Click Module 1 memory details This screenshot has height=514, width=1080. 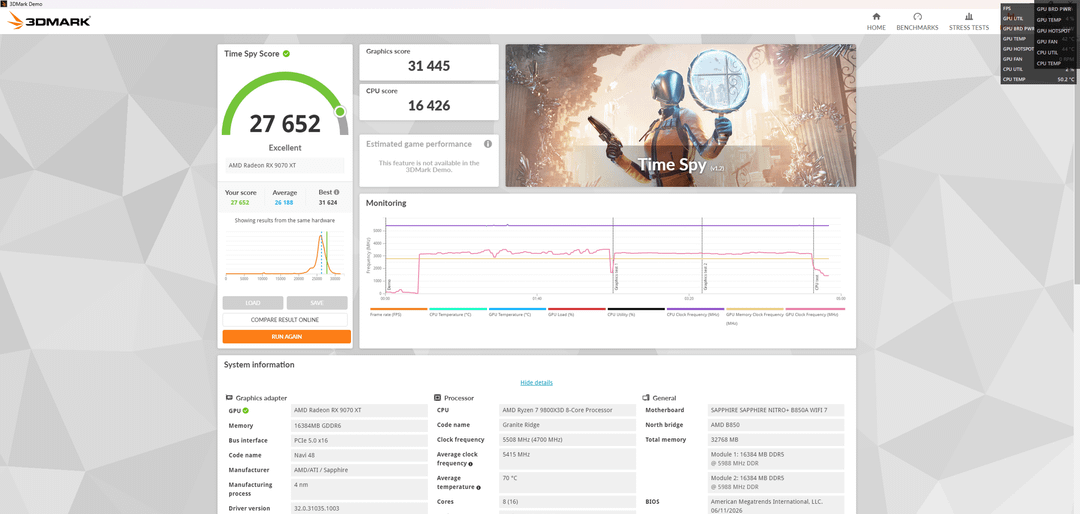(x=776, y=458)
